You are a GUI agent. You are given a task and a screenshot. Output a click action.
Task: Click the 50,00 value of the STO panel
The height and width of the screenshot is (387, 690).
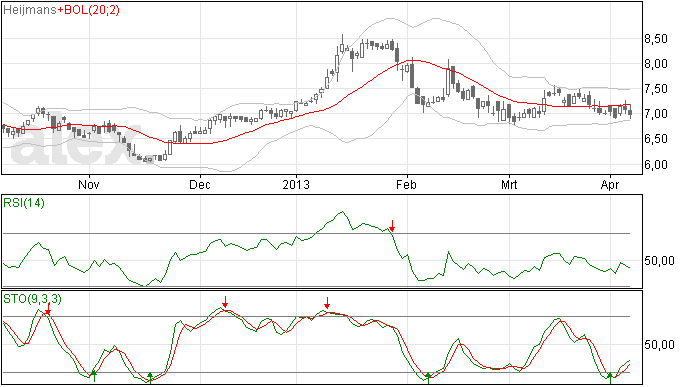point(659,345)
